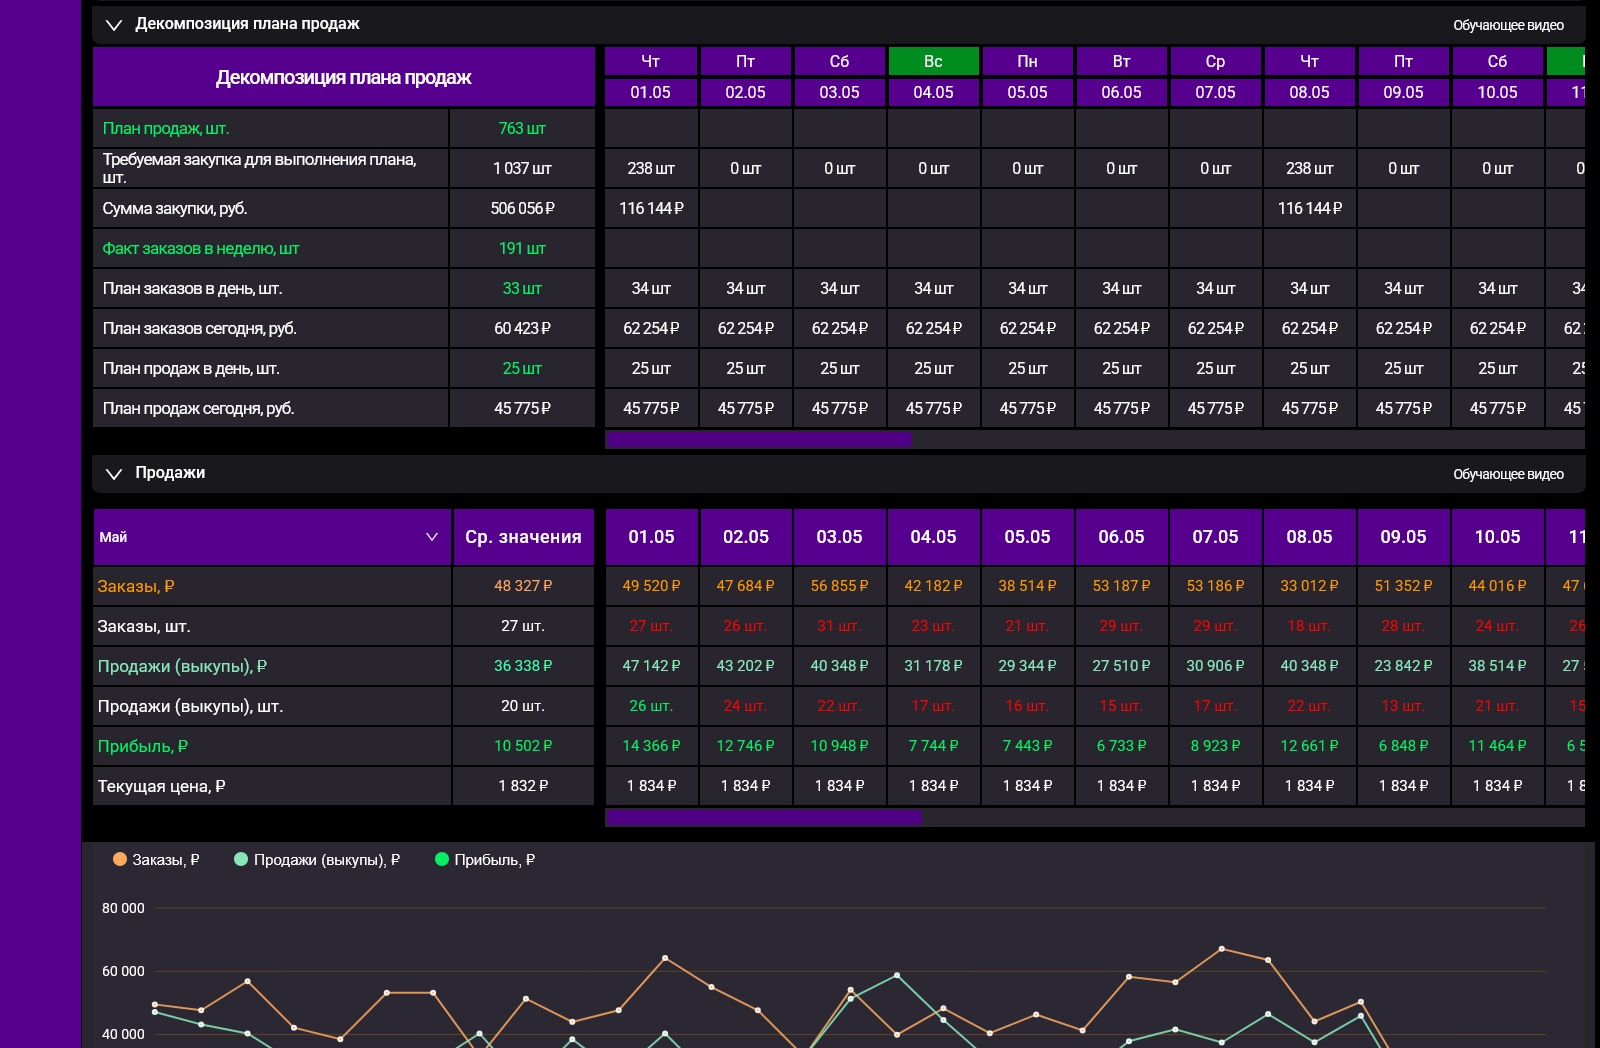Click the 33 шт daily orders plan
The image size is (1600, 1048).
pyautogui.click(x=522, y=288)
